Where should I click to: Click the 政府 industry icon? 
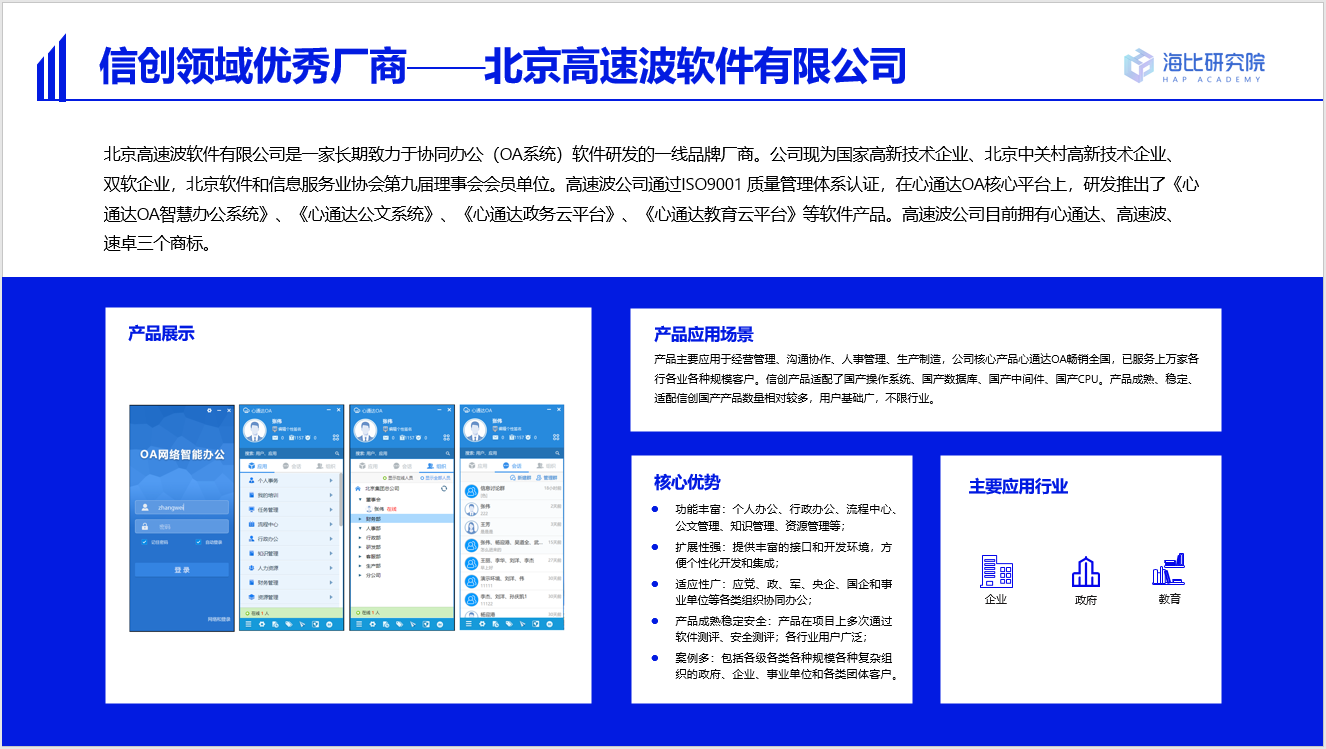[x=1085, y=572]
